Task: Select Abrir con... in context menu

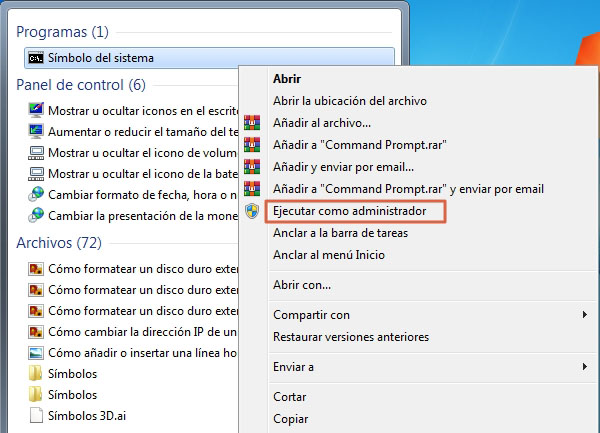Action: click(302, 285)
